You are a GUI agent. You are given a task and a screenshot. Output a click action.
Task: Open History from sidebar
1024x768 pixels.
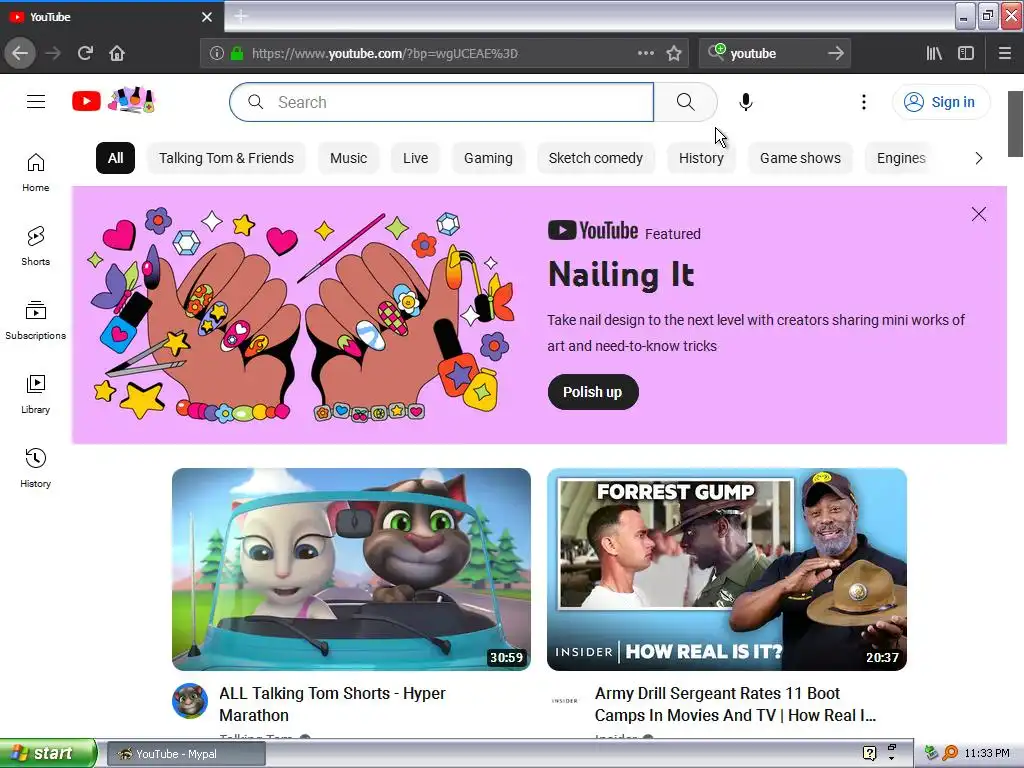point(36,468)
